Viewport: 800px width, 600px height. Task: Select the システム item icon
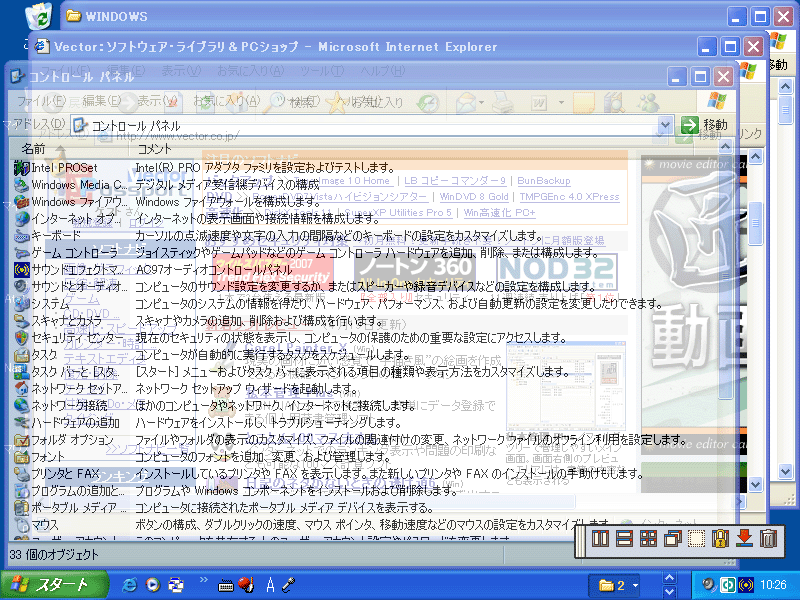tap(21, 304)
